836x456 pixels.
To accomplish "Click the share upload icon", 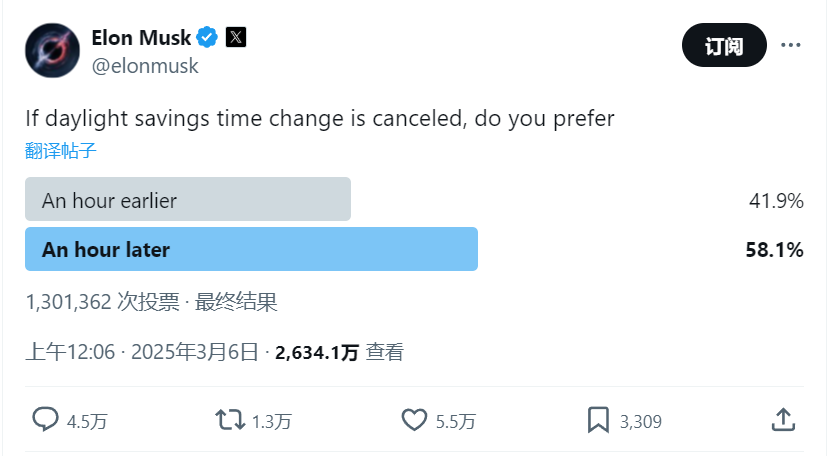I will tap(784, 420).
